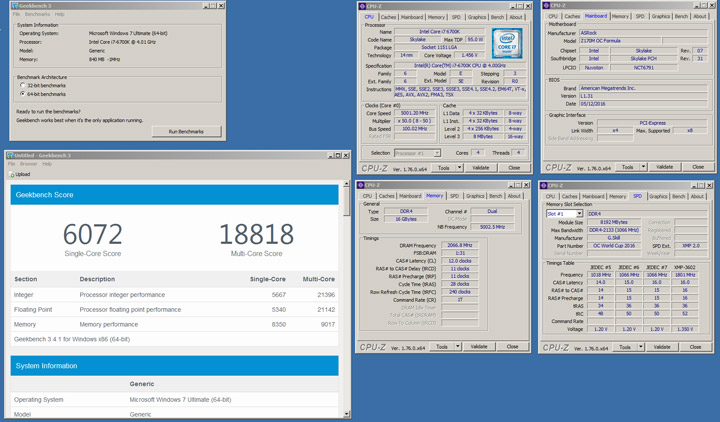Viewport: 720px width, 422px height.
Task: Click the Intel Core i7 logo in CPU-Z
Action: click(507, 43)
